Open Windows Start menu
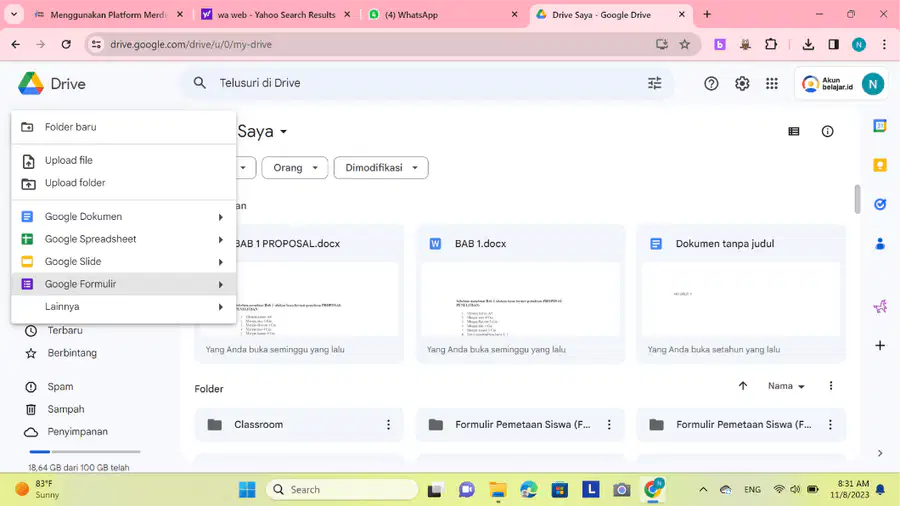900x506 pixels. pyautogui.click(x=247, y=490)
